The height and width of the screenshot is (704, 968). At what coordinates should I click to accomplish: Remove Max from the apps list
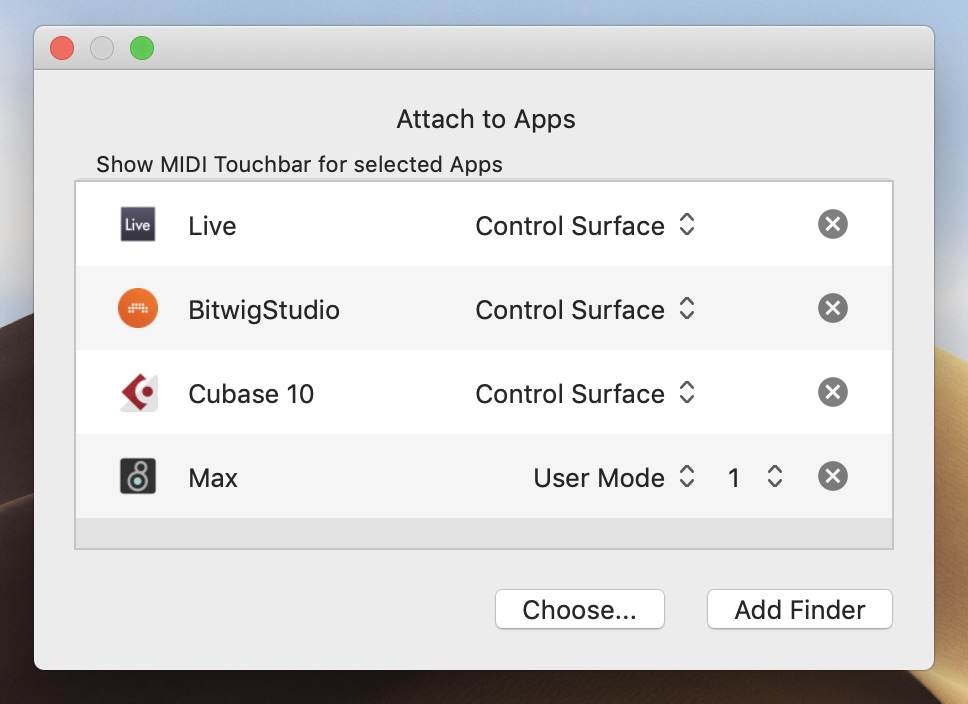click(x=832, y=477)
